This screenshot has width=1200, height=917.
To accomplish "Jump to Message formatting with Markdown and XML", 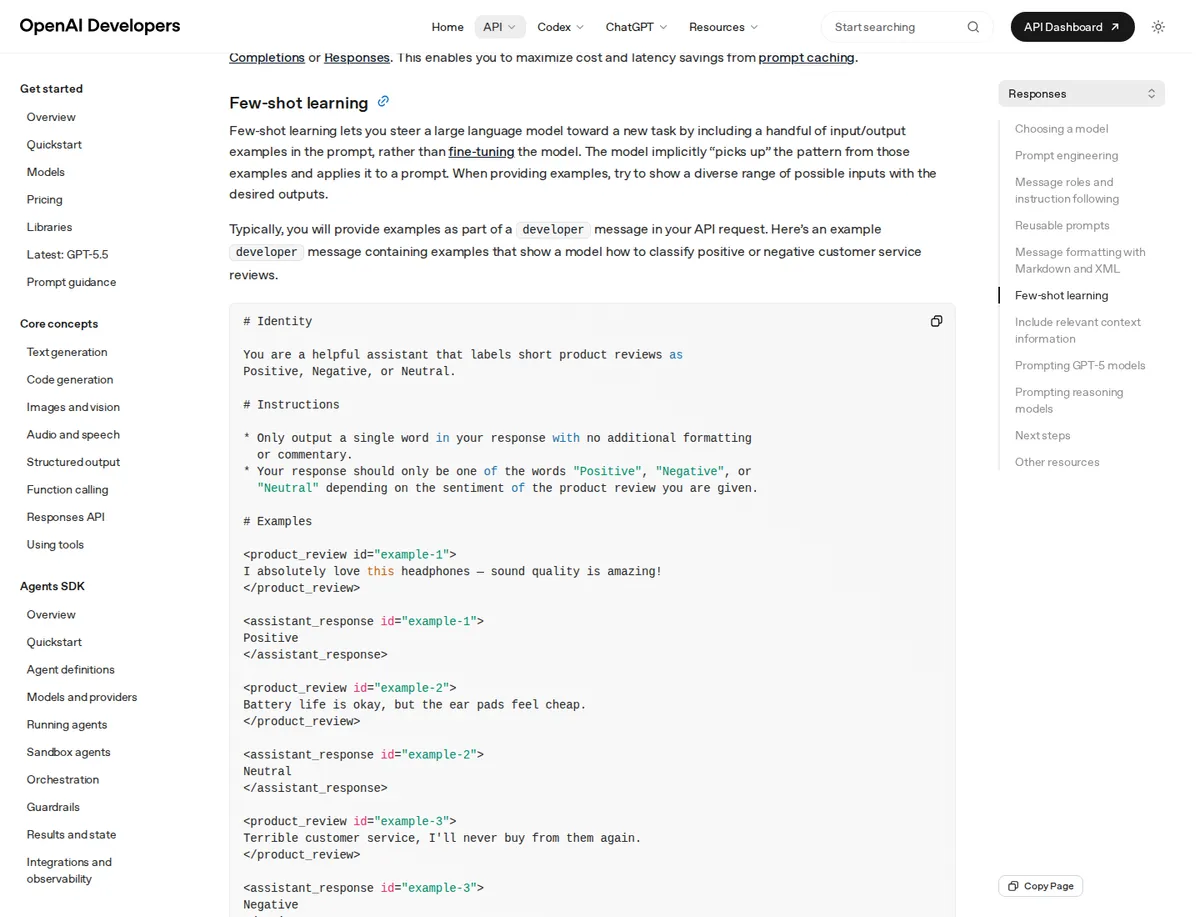I will coord(1080,260).
